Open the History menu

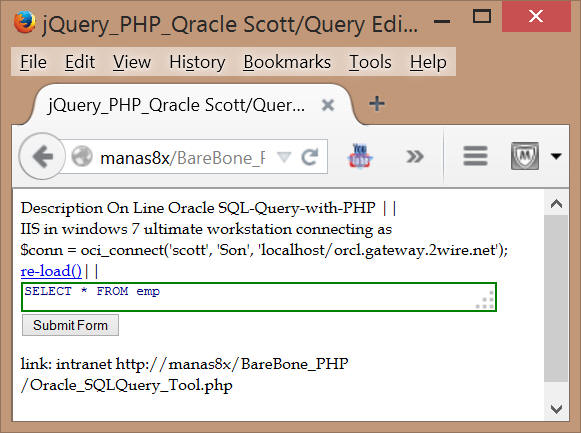pos(197,62)
